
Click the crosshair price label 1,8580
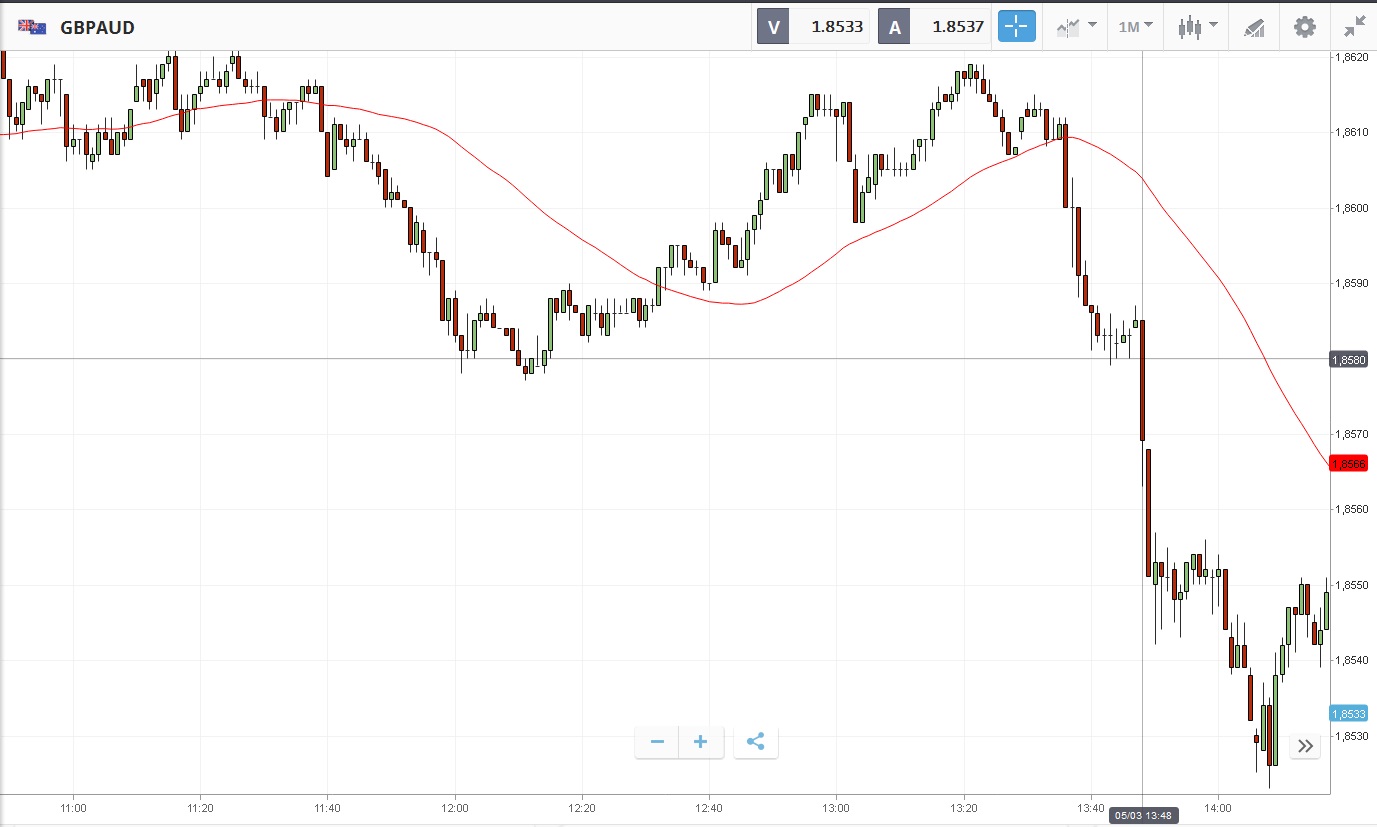pyautogui.click(x=1347, y=359)
